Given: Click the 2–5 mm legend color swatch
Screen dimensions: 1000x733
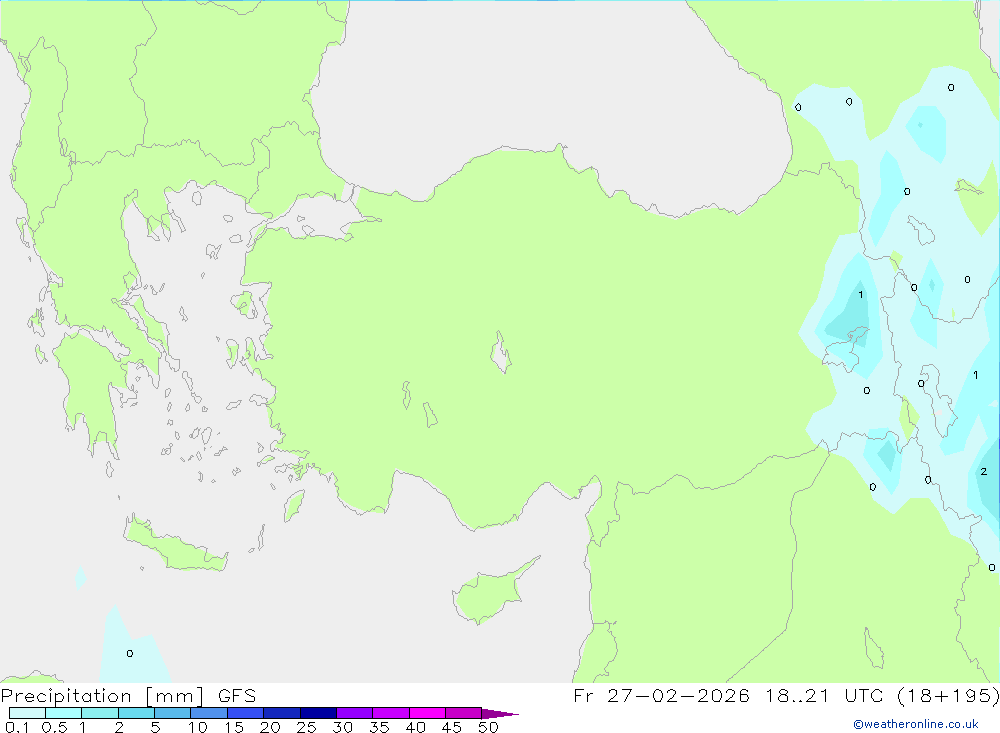Looking at the screenshot, I should pos(136,713).
